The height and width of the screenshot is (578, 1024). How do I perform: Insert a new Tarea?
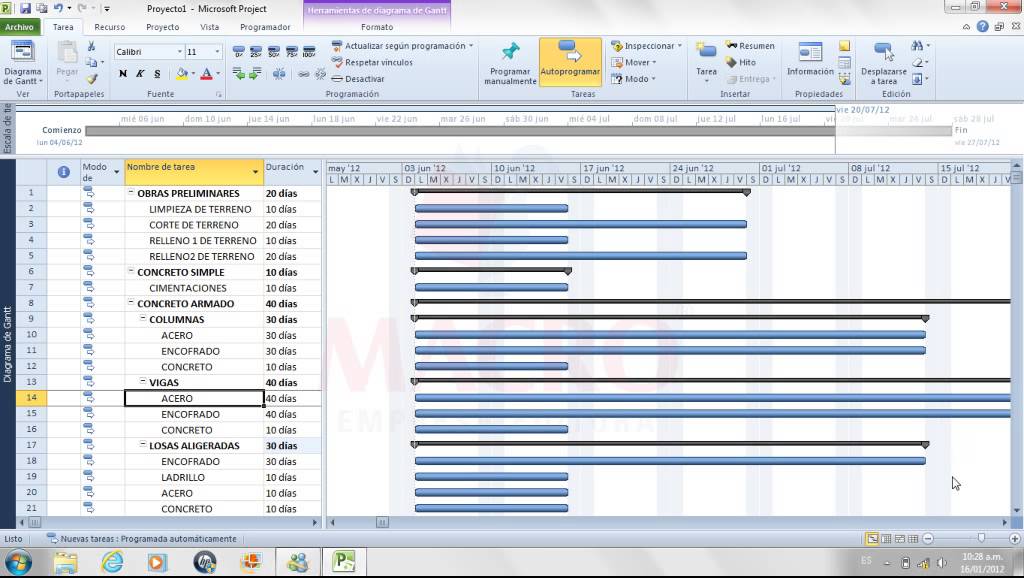(x=706, y=61)
